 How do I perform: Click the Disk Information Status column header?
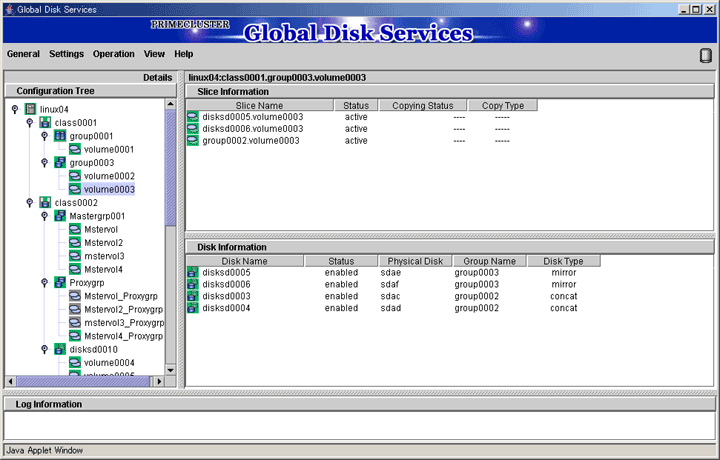(341, 261)
